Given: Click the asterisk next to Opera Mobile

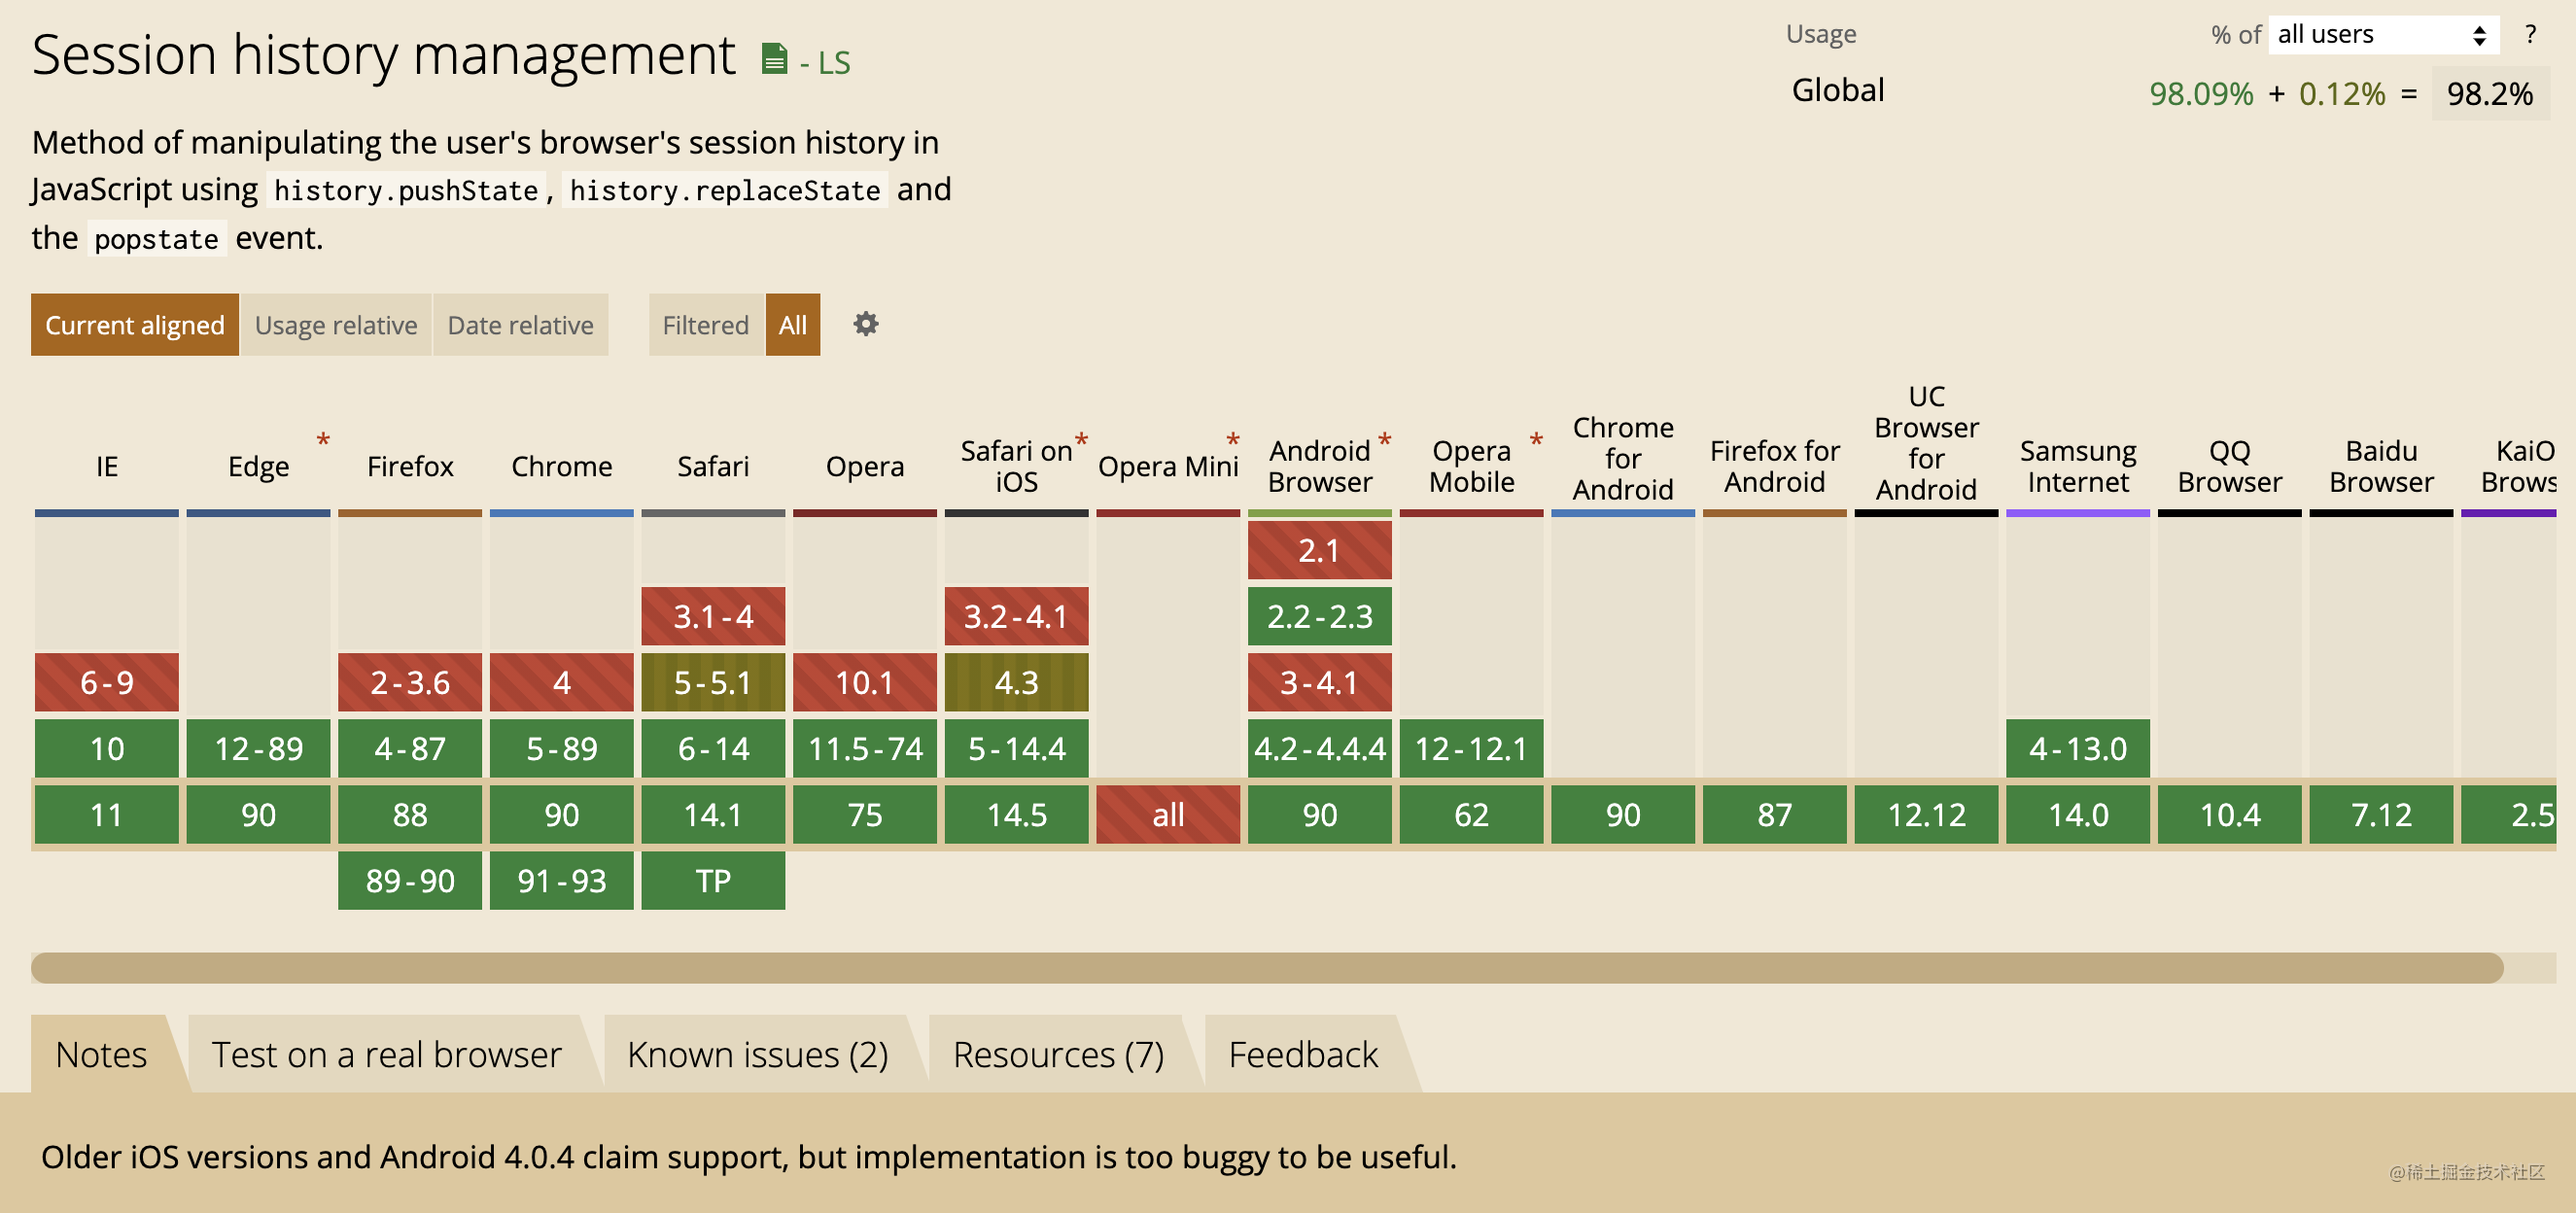Looking at the screenshot, I should (1535, 440).
